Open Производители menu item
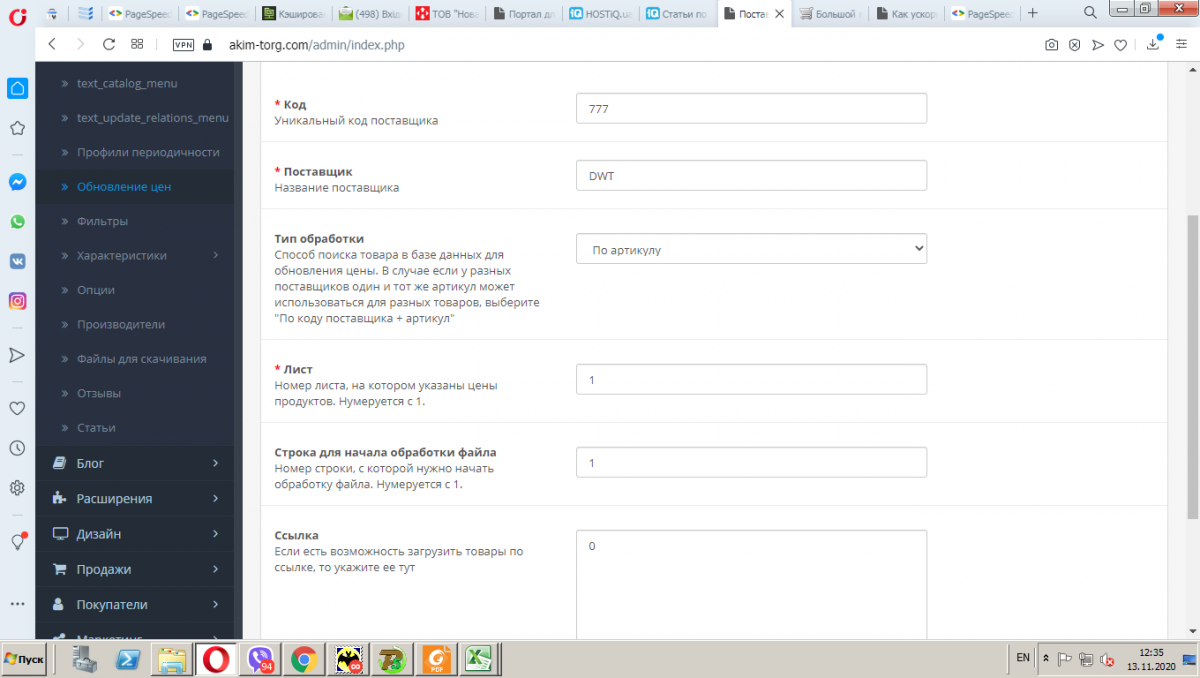 tap(121, 324)
